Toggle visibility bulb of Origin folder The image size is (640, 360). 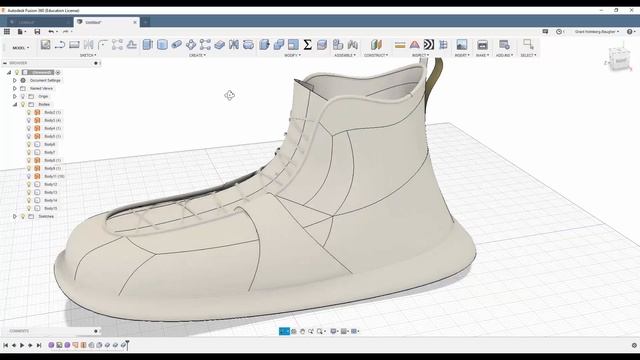[x=23, y=96]
